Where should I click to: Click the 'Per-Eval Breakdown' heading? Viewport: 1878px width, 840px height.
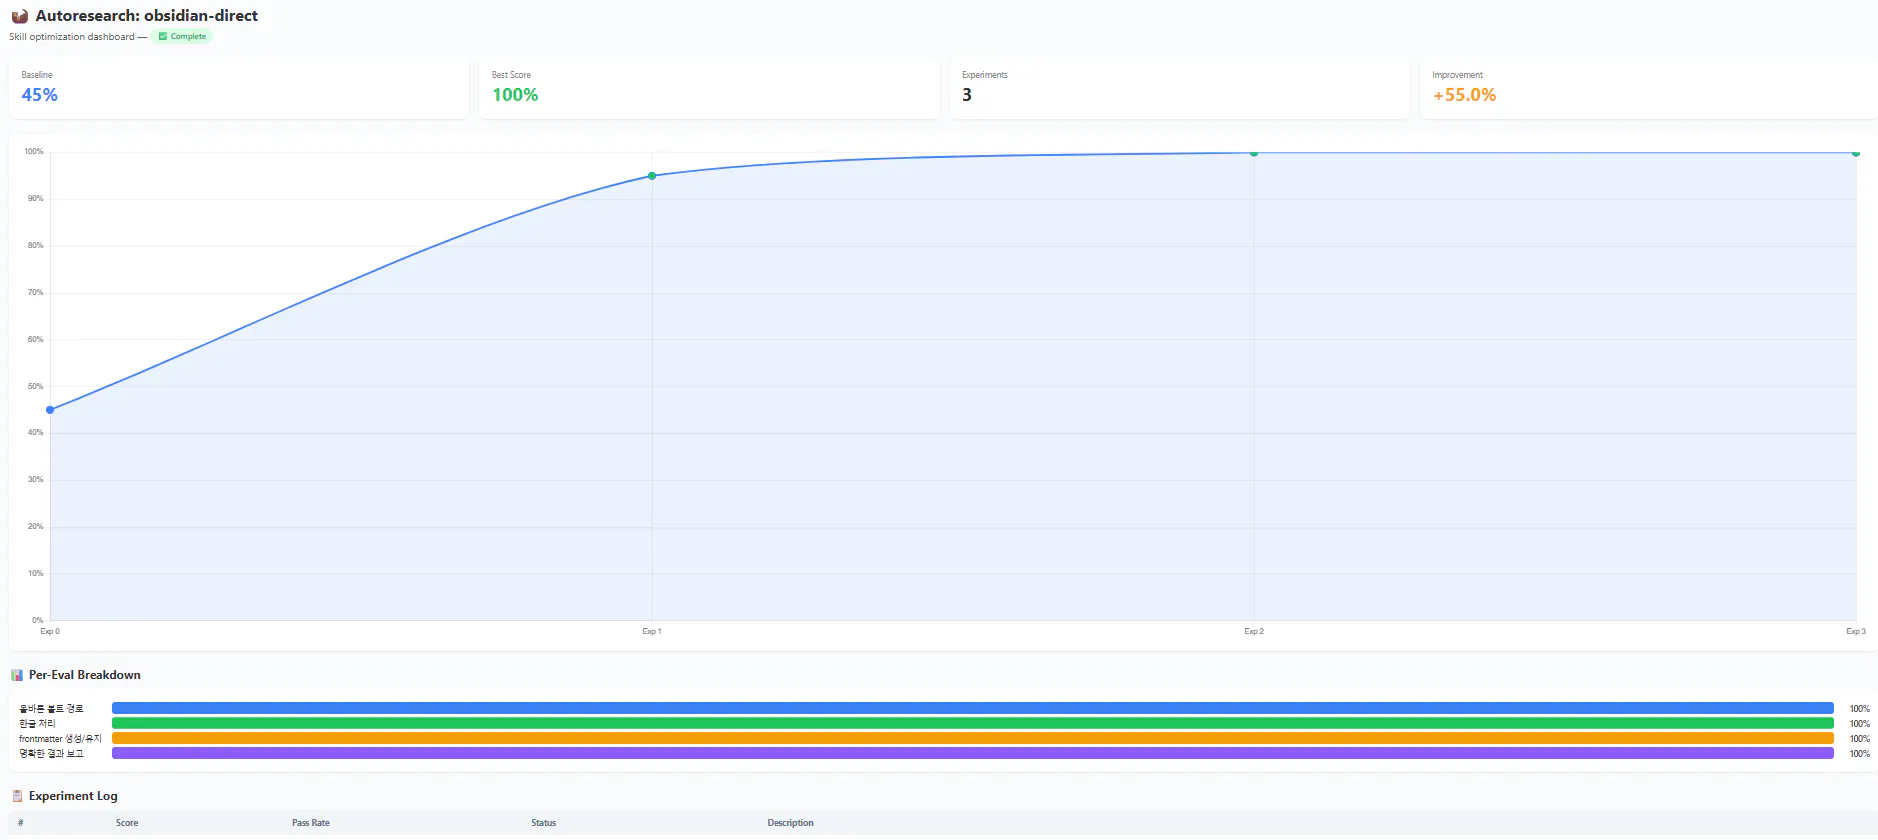tap(85, 675)
